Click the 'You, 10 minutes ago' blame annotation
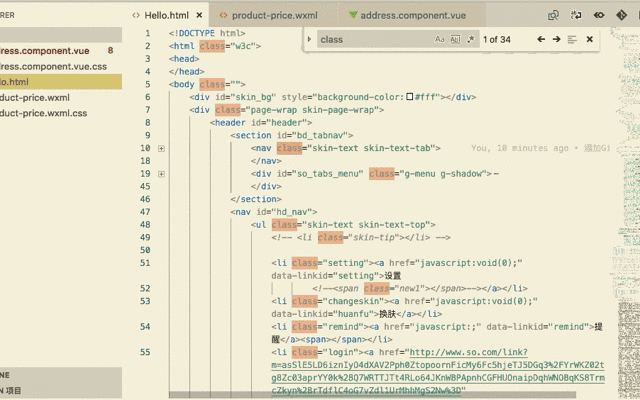 point(520,148)
